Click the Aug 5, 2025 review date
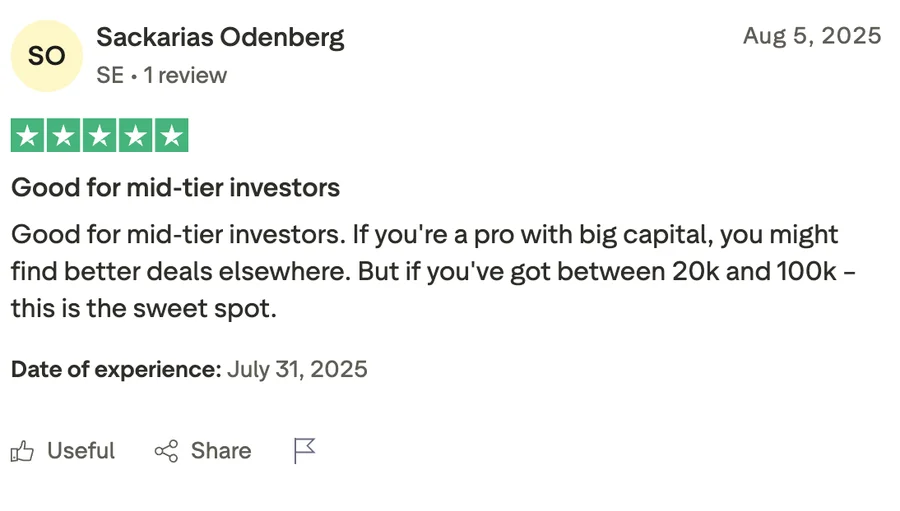The height and width of the screenshot is (511, 900). [811, 37]
